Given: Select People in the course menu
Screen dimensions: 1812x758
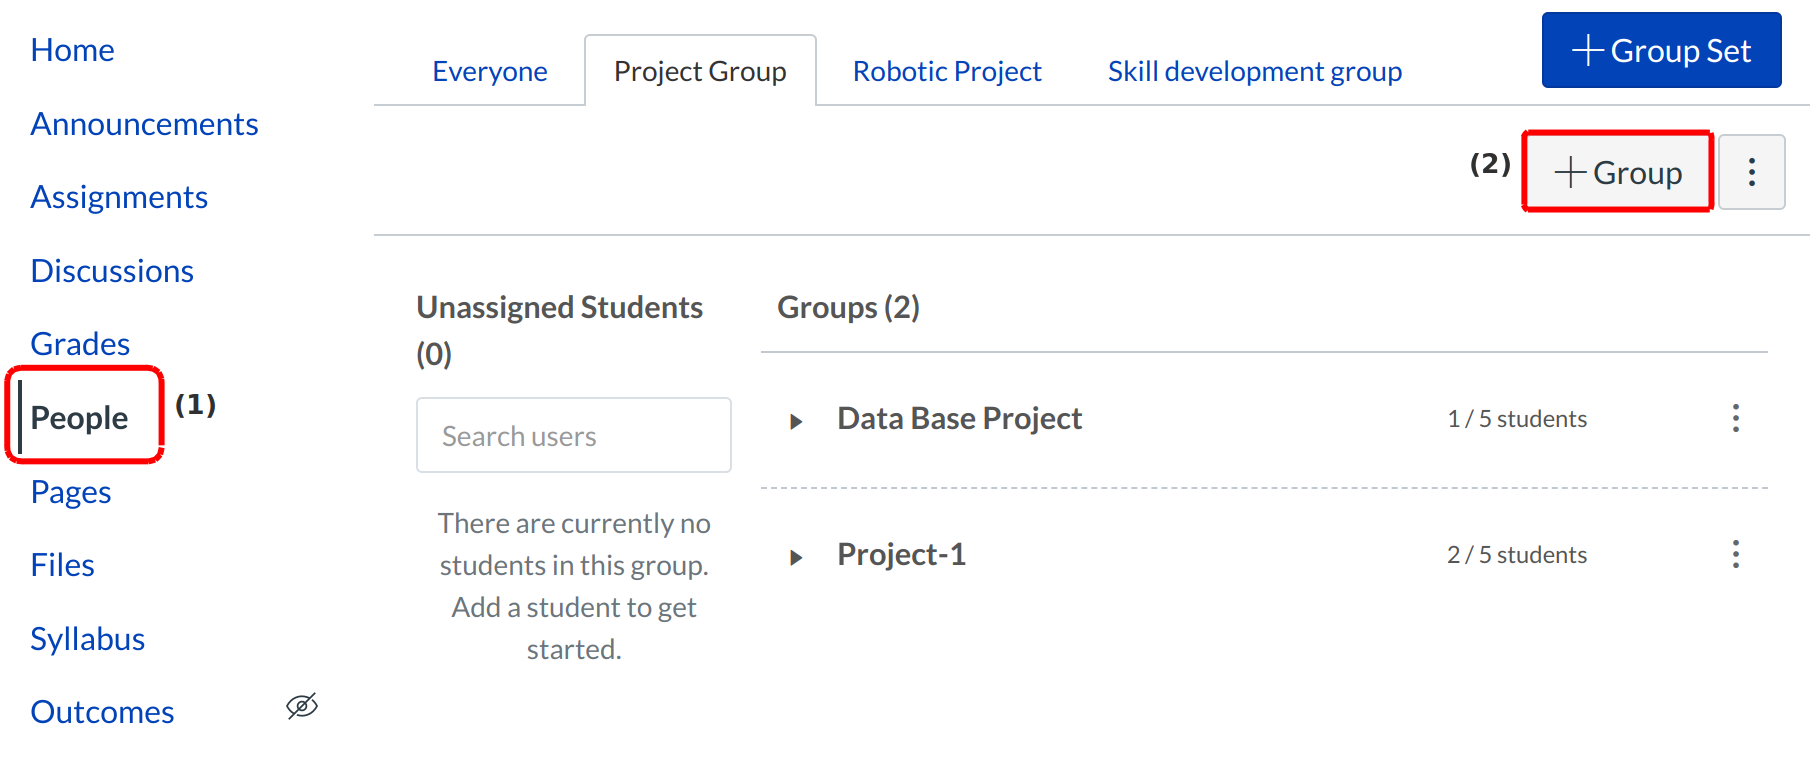Looking at the screenshot, I should 79,418.
